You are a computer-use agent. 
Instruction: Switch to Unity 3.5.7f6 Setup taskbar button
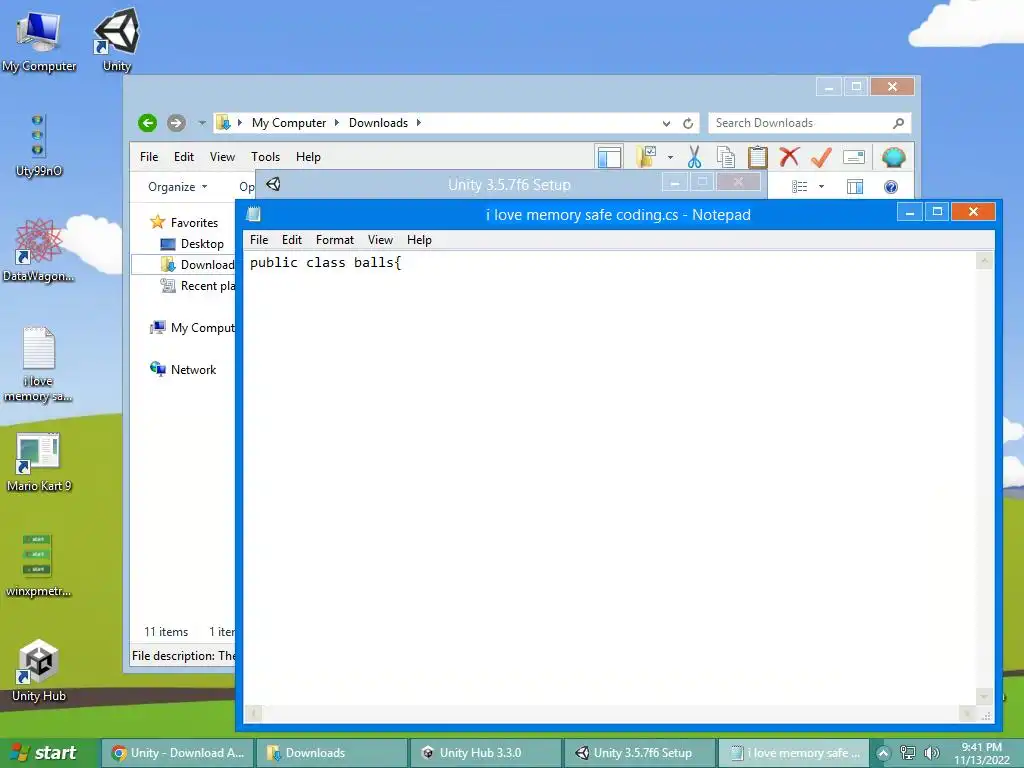[639, 753]
